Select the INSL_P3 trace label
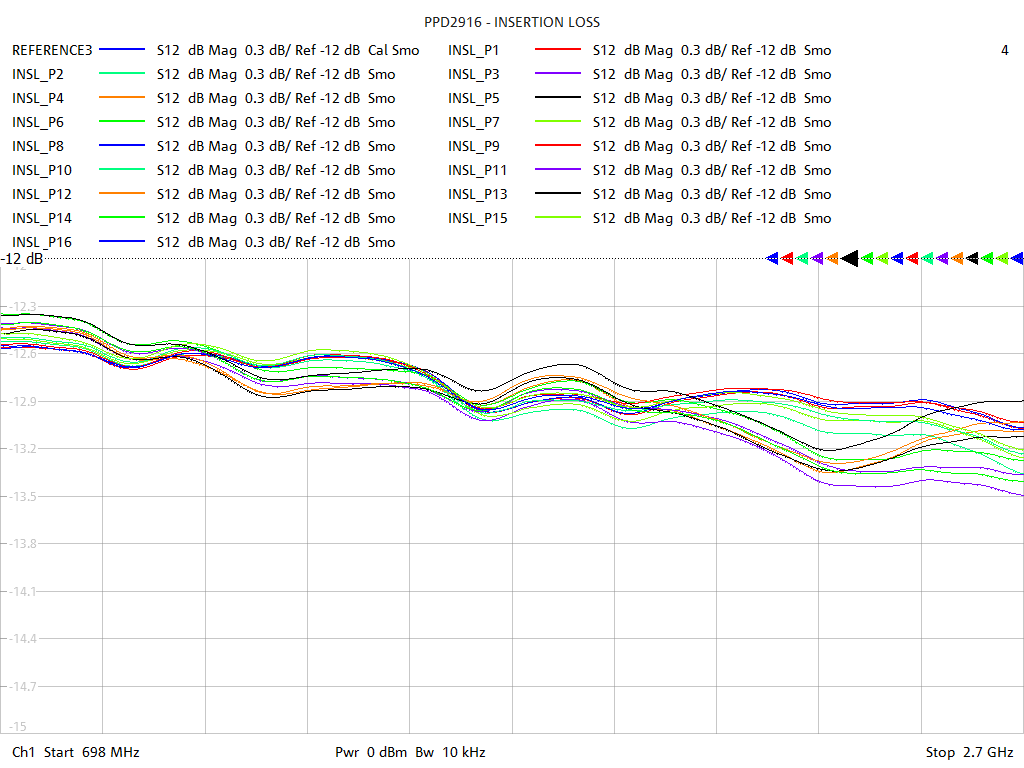 473,74
